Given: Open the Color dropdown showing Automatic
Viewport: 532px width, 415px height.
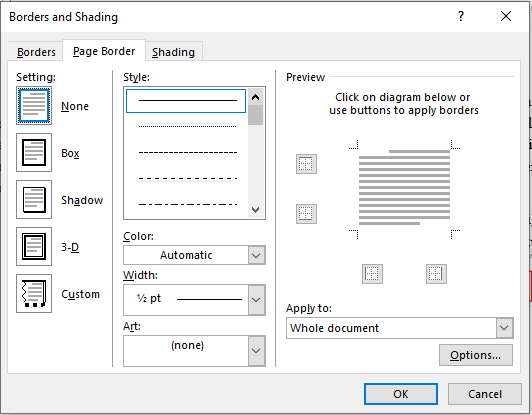Looking at the screenshot, I should point(194,255).
